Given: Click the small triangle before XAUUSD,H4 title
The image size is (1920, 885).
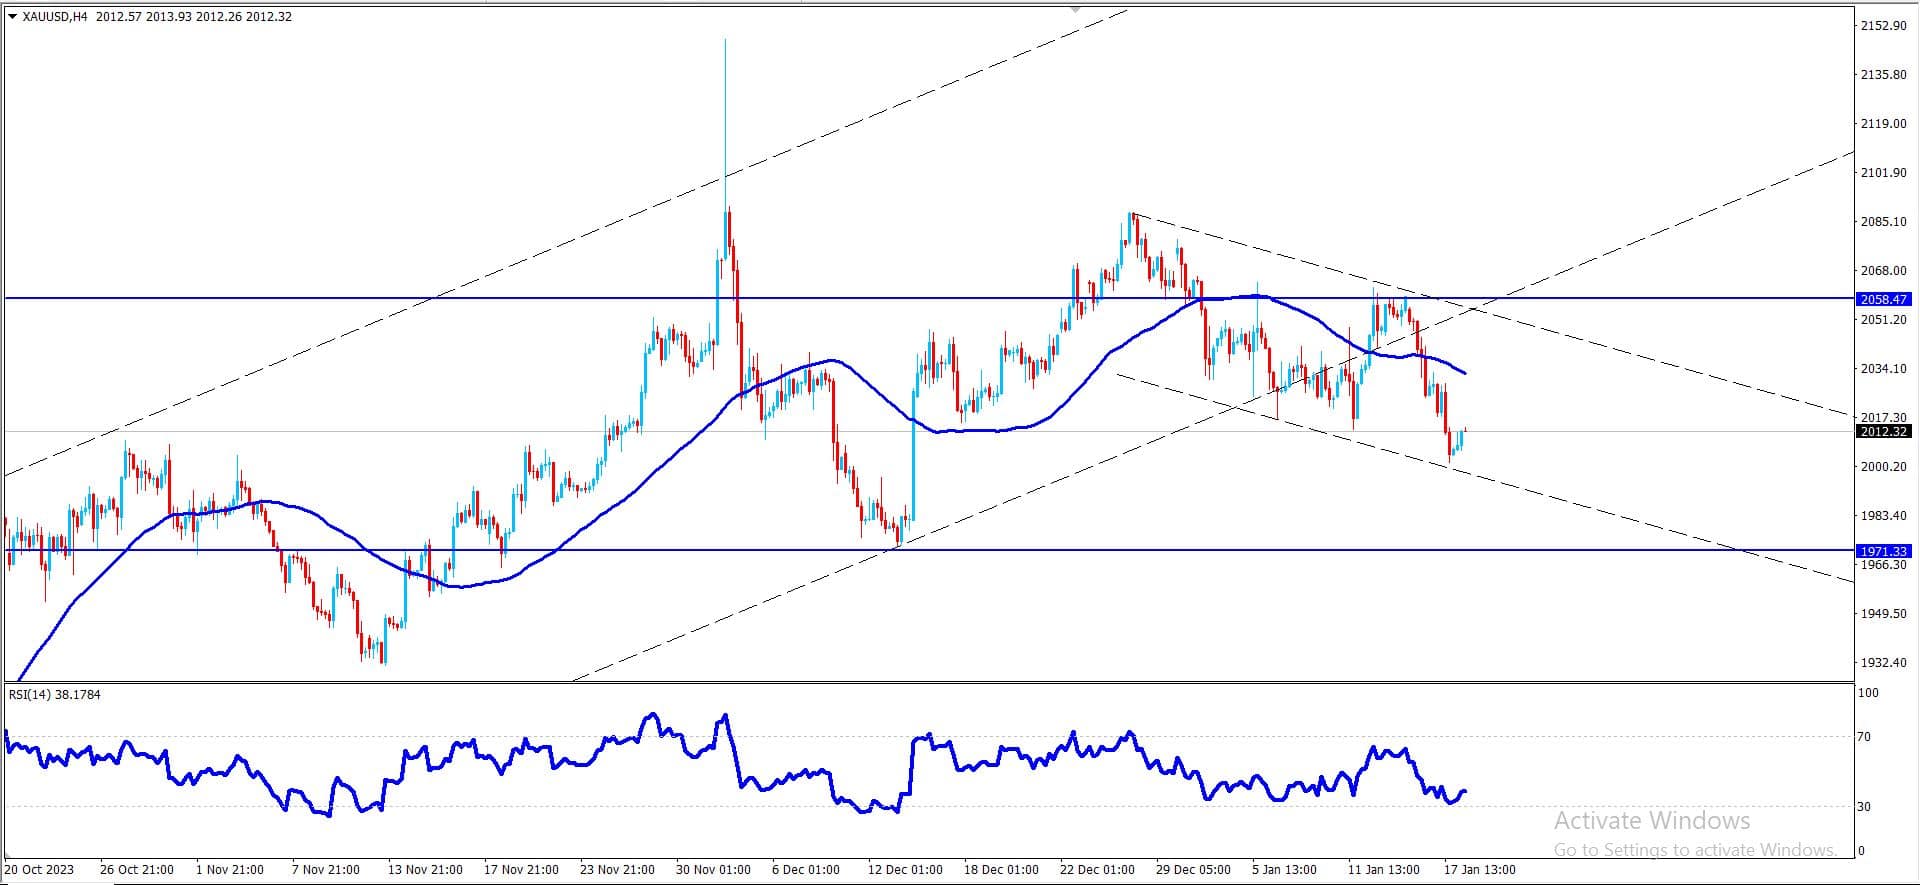Looking at the screenshot, I should coord(12,17).
